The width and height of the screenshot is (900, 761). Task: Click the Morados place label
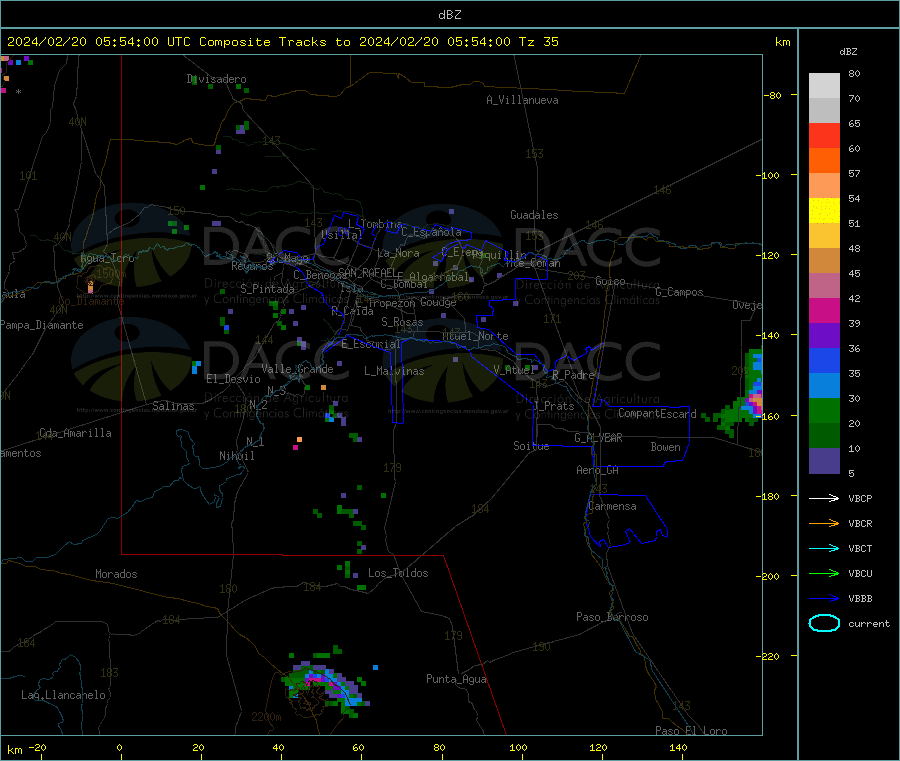tap(116, 574)
